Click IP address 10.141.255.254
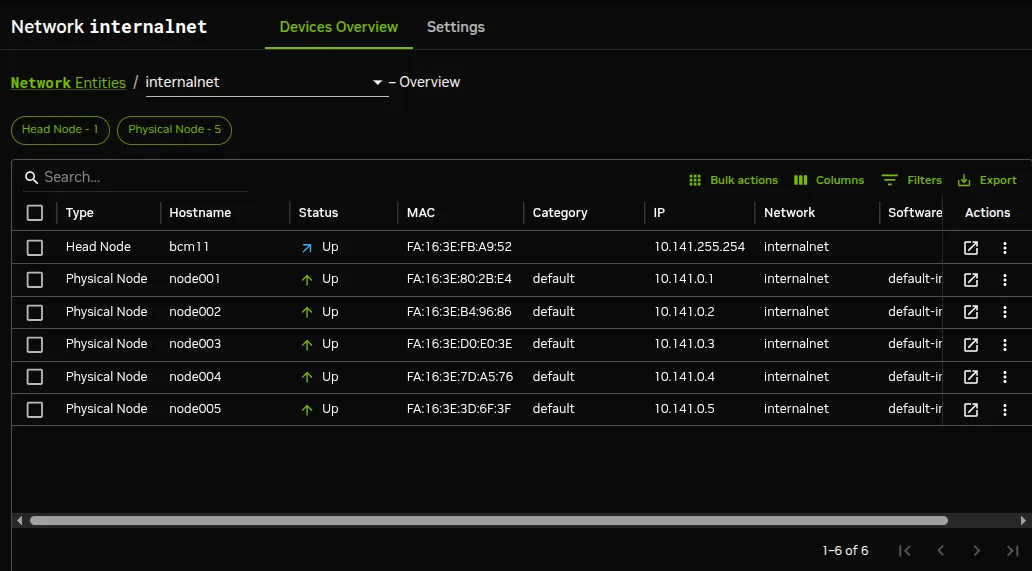1032x571 pixels. click(x=699, y=247)
